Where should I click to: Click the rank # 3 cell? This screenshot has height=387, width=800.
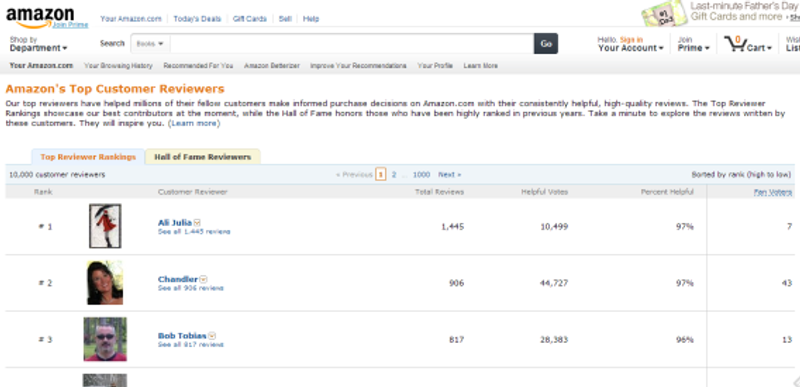point(45,340)
